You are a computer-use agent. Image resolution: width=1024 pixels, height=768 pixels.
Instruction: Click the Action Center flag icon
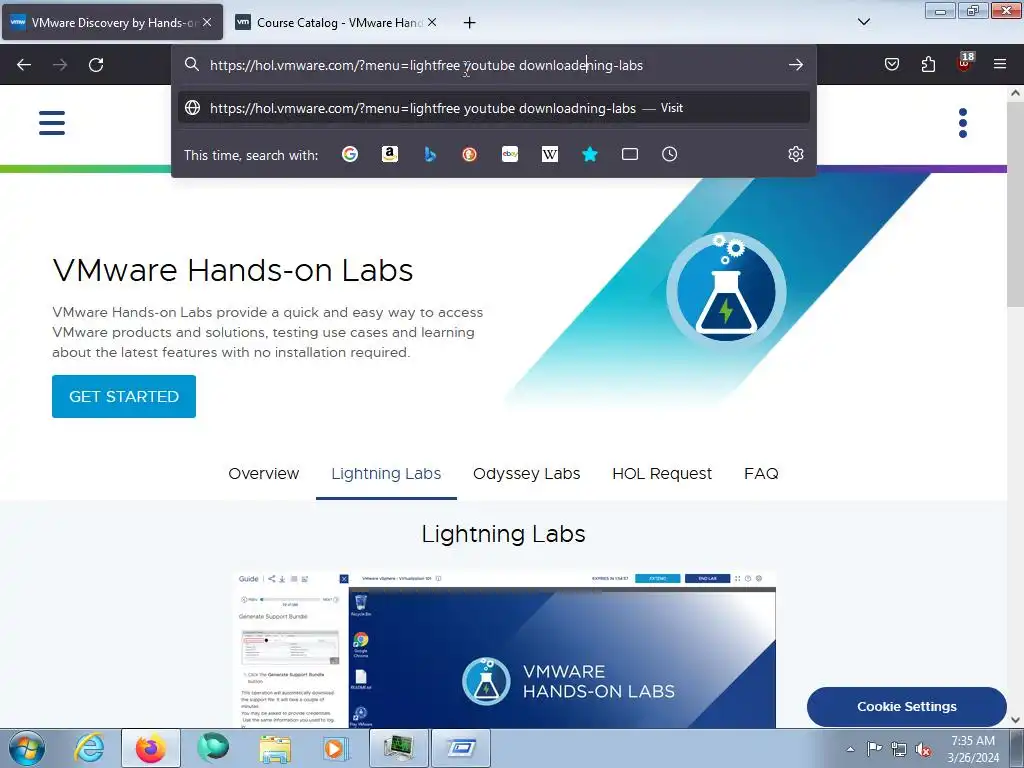[874, 749]
